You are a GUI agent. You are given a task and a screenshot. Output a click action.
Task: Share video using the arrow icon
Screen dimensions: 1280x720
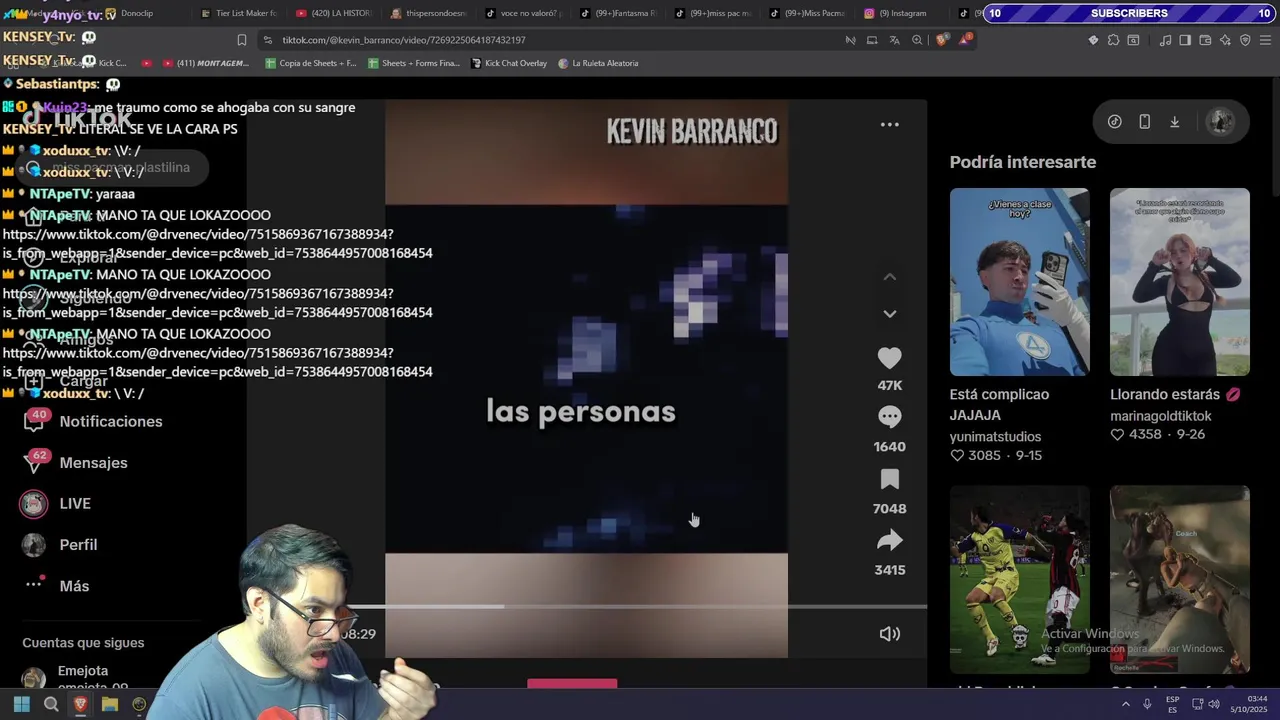point(889,541)
